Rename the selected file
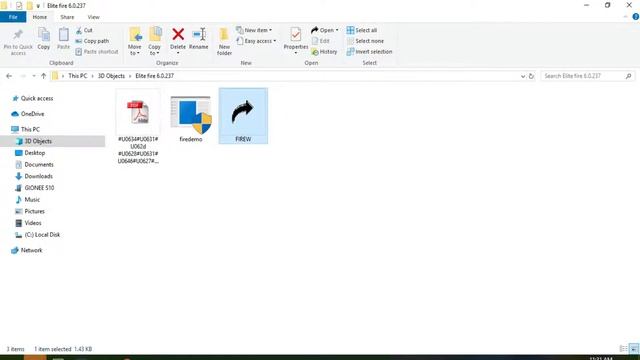Viewport: 640px width, 360px height. click(199, 39)
